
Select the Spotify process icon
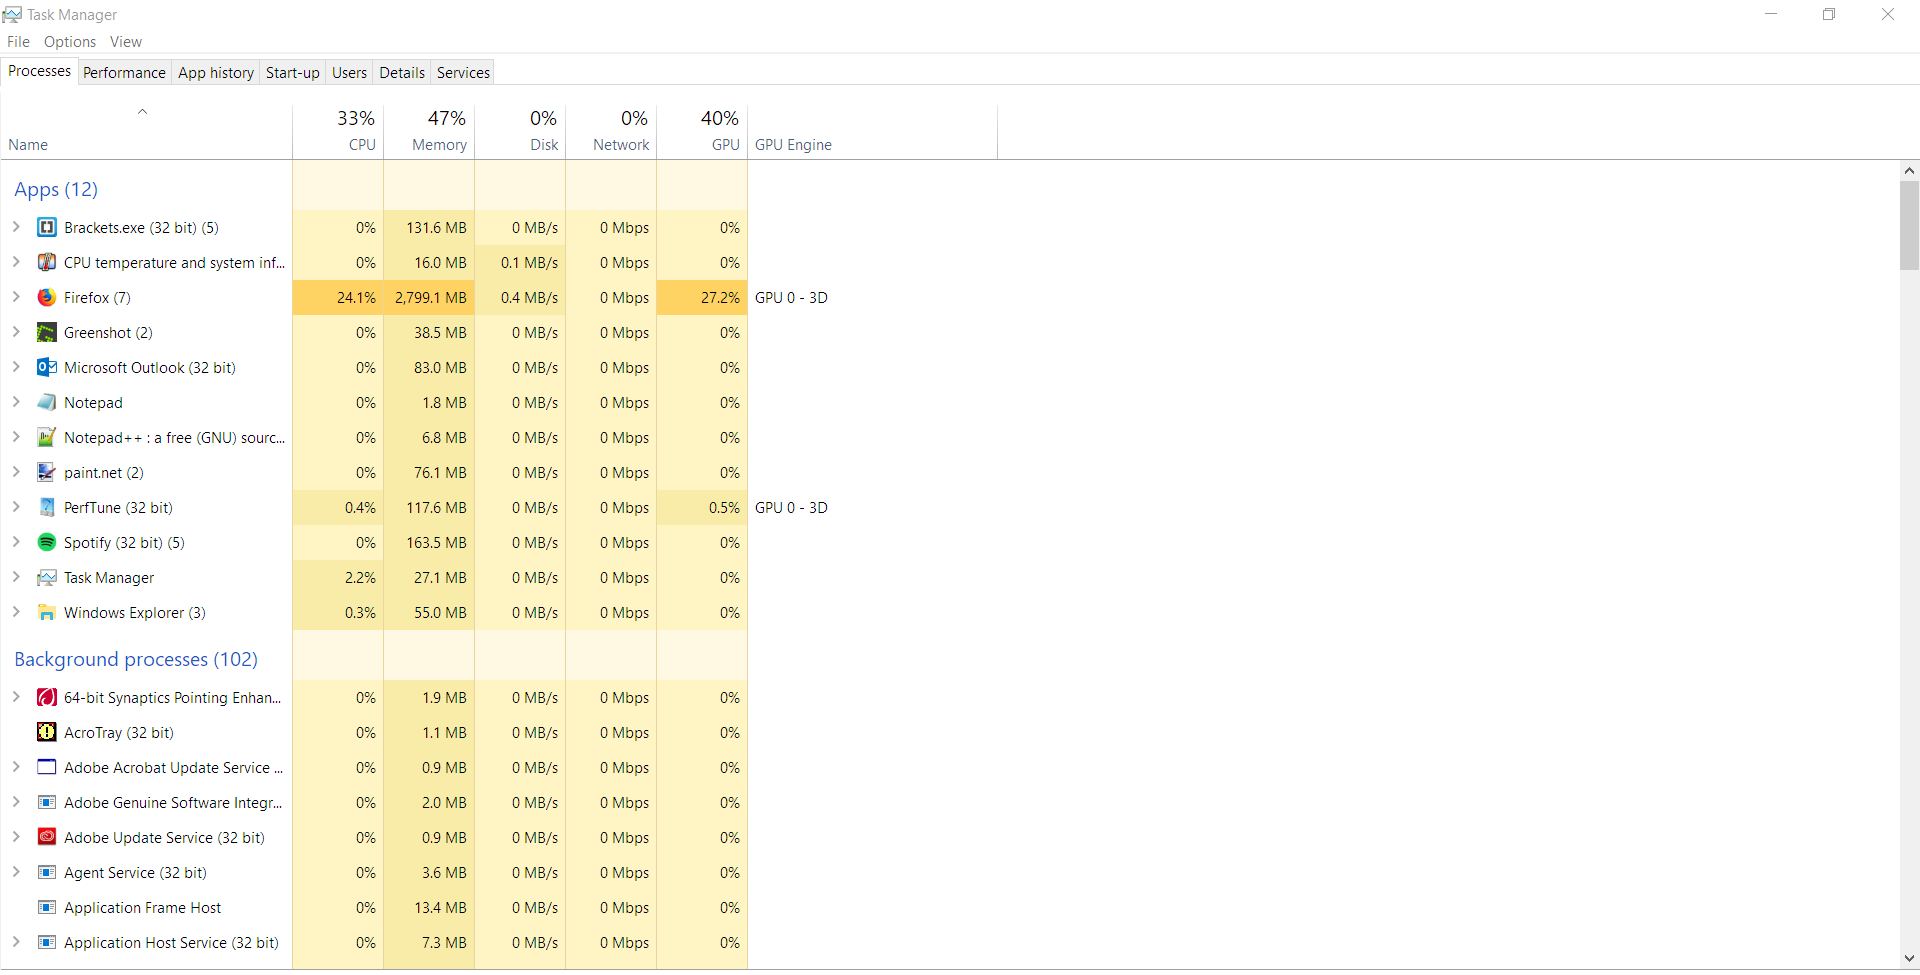46,543
